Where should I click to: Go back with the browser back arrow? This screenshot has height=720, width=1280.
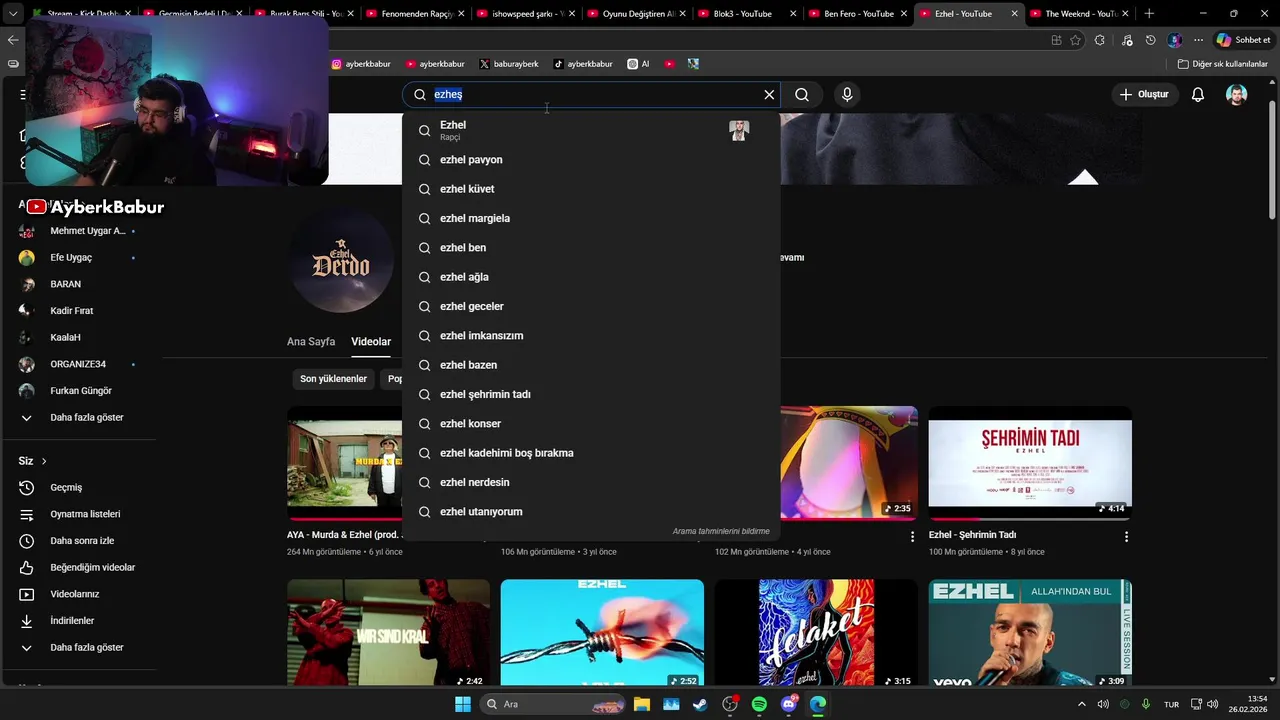tap(13, 40)
